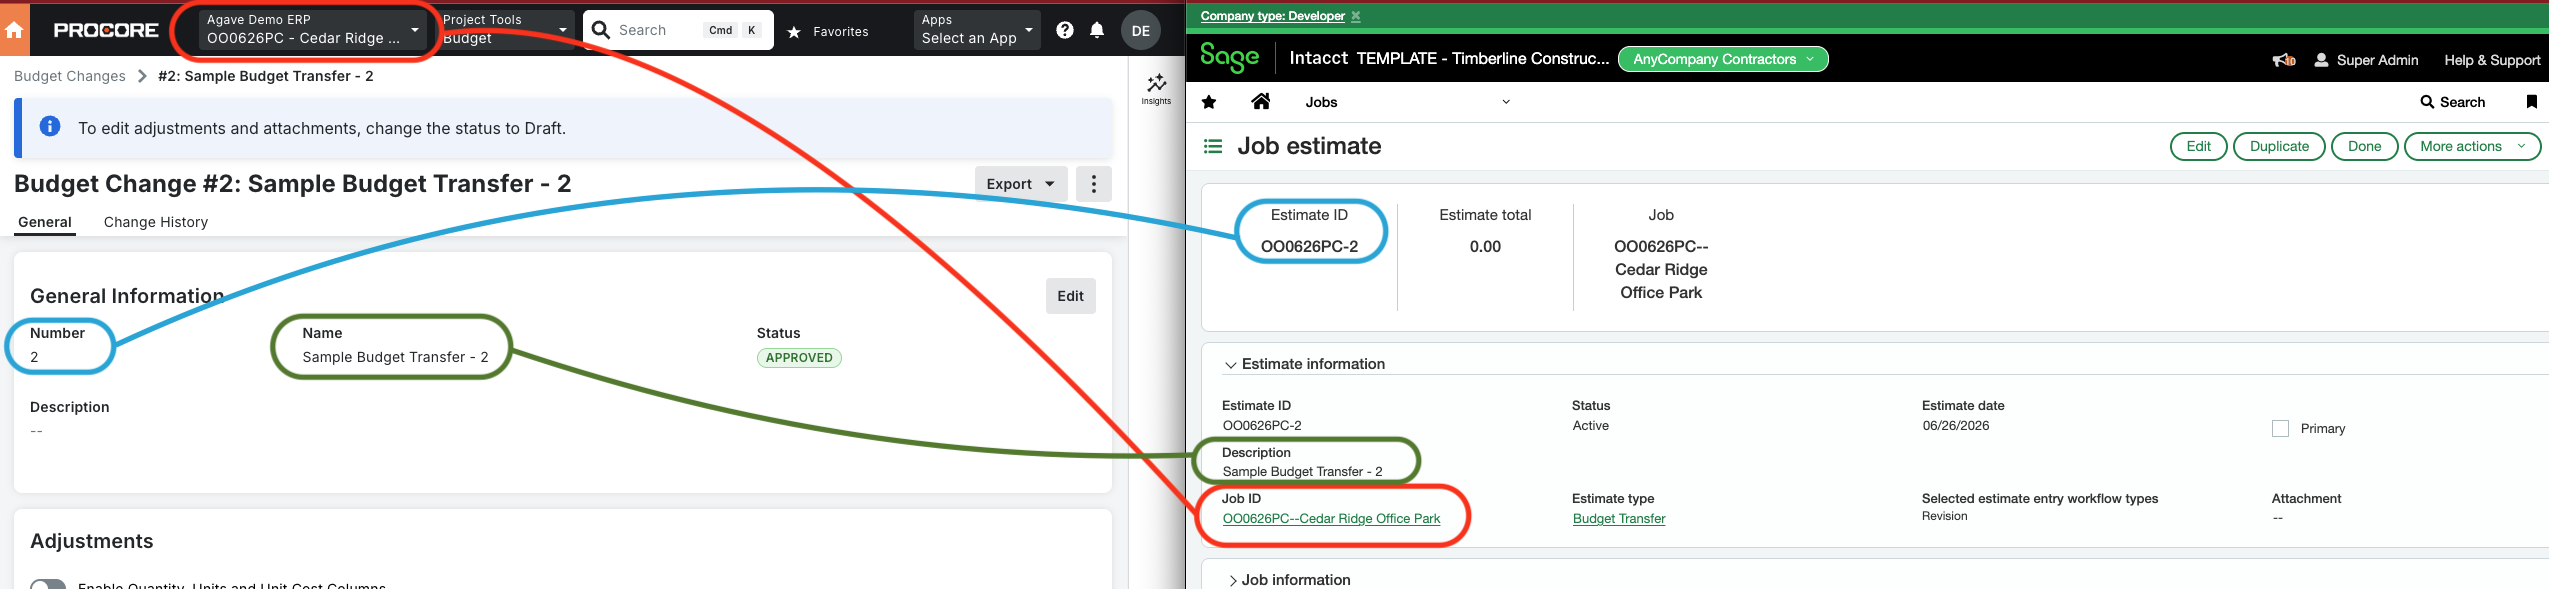Click Sage Search in navigation bar
This screenshot has height=589, width=2549.
coord(2452,102)
